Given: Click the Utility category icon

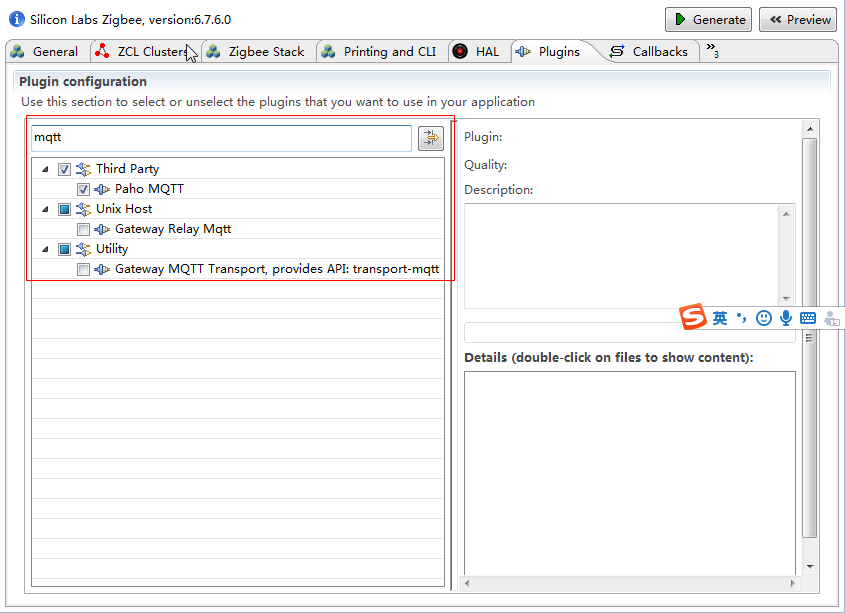Looking at the screenshot, I should [83, 249].
